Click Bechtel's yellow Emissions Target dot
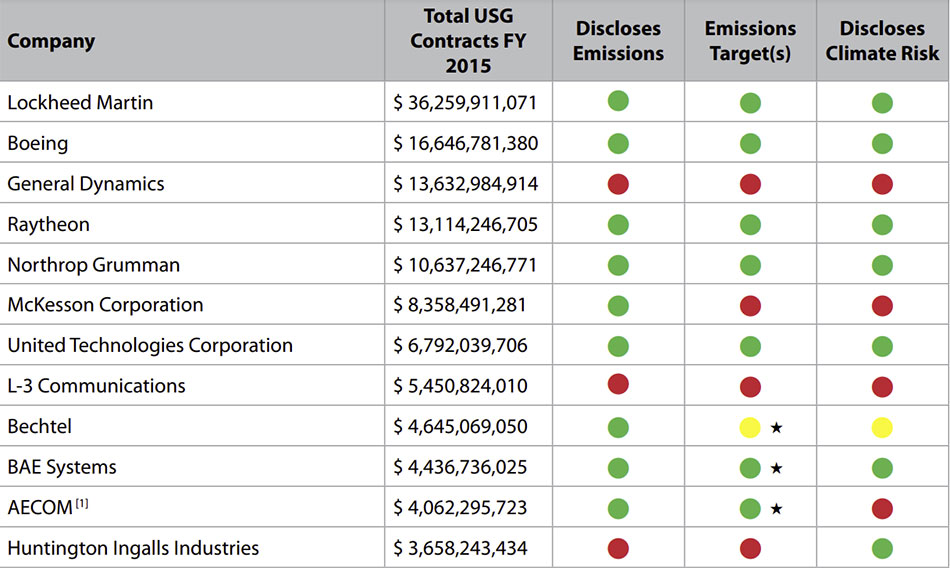 point(750,428)
